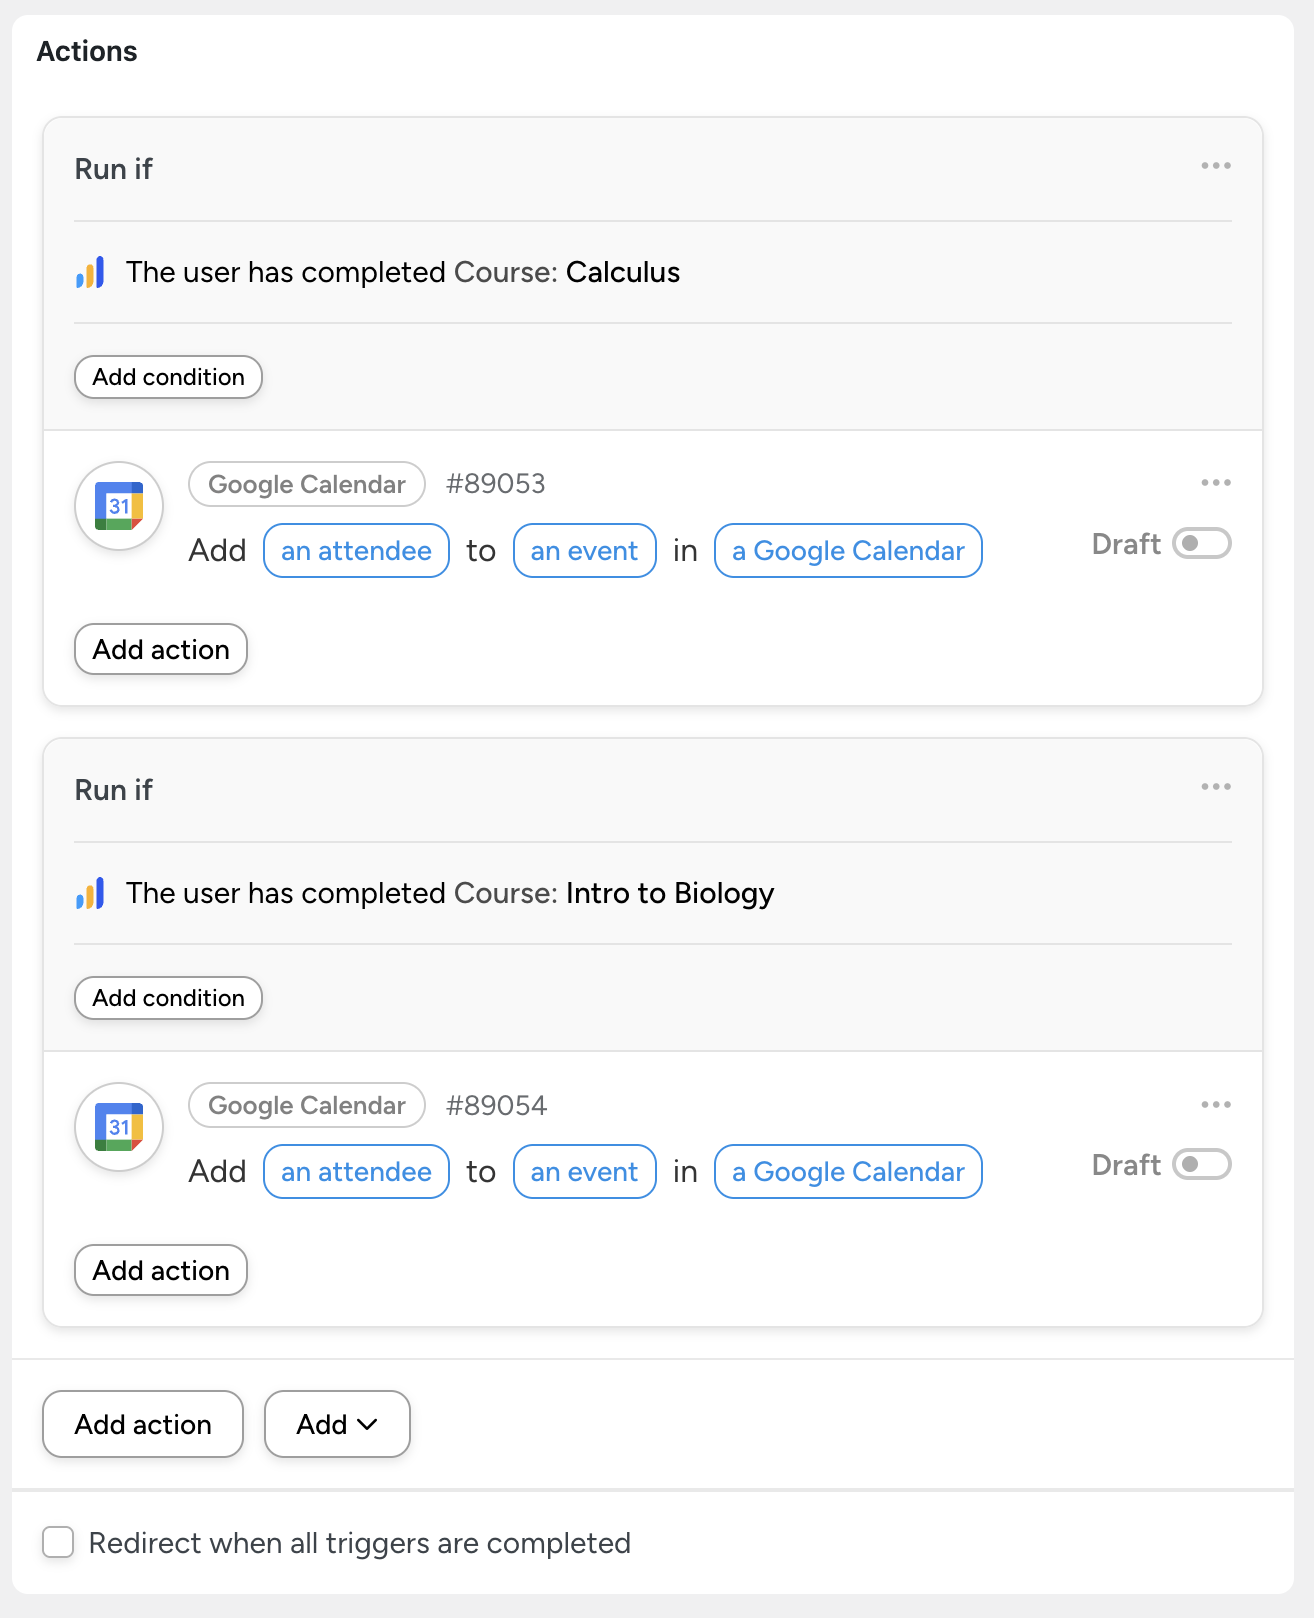Choose 'a Google Calendar' token in action #89054
The height and width of the screenshot is (1618, 1314).
click(x=848, y=1172)
